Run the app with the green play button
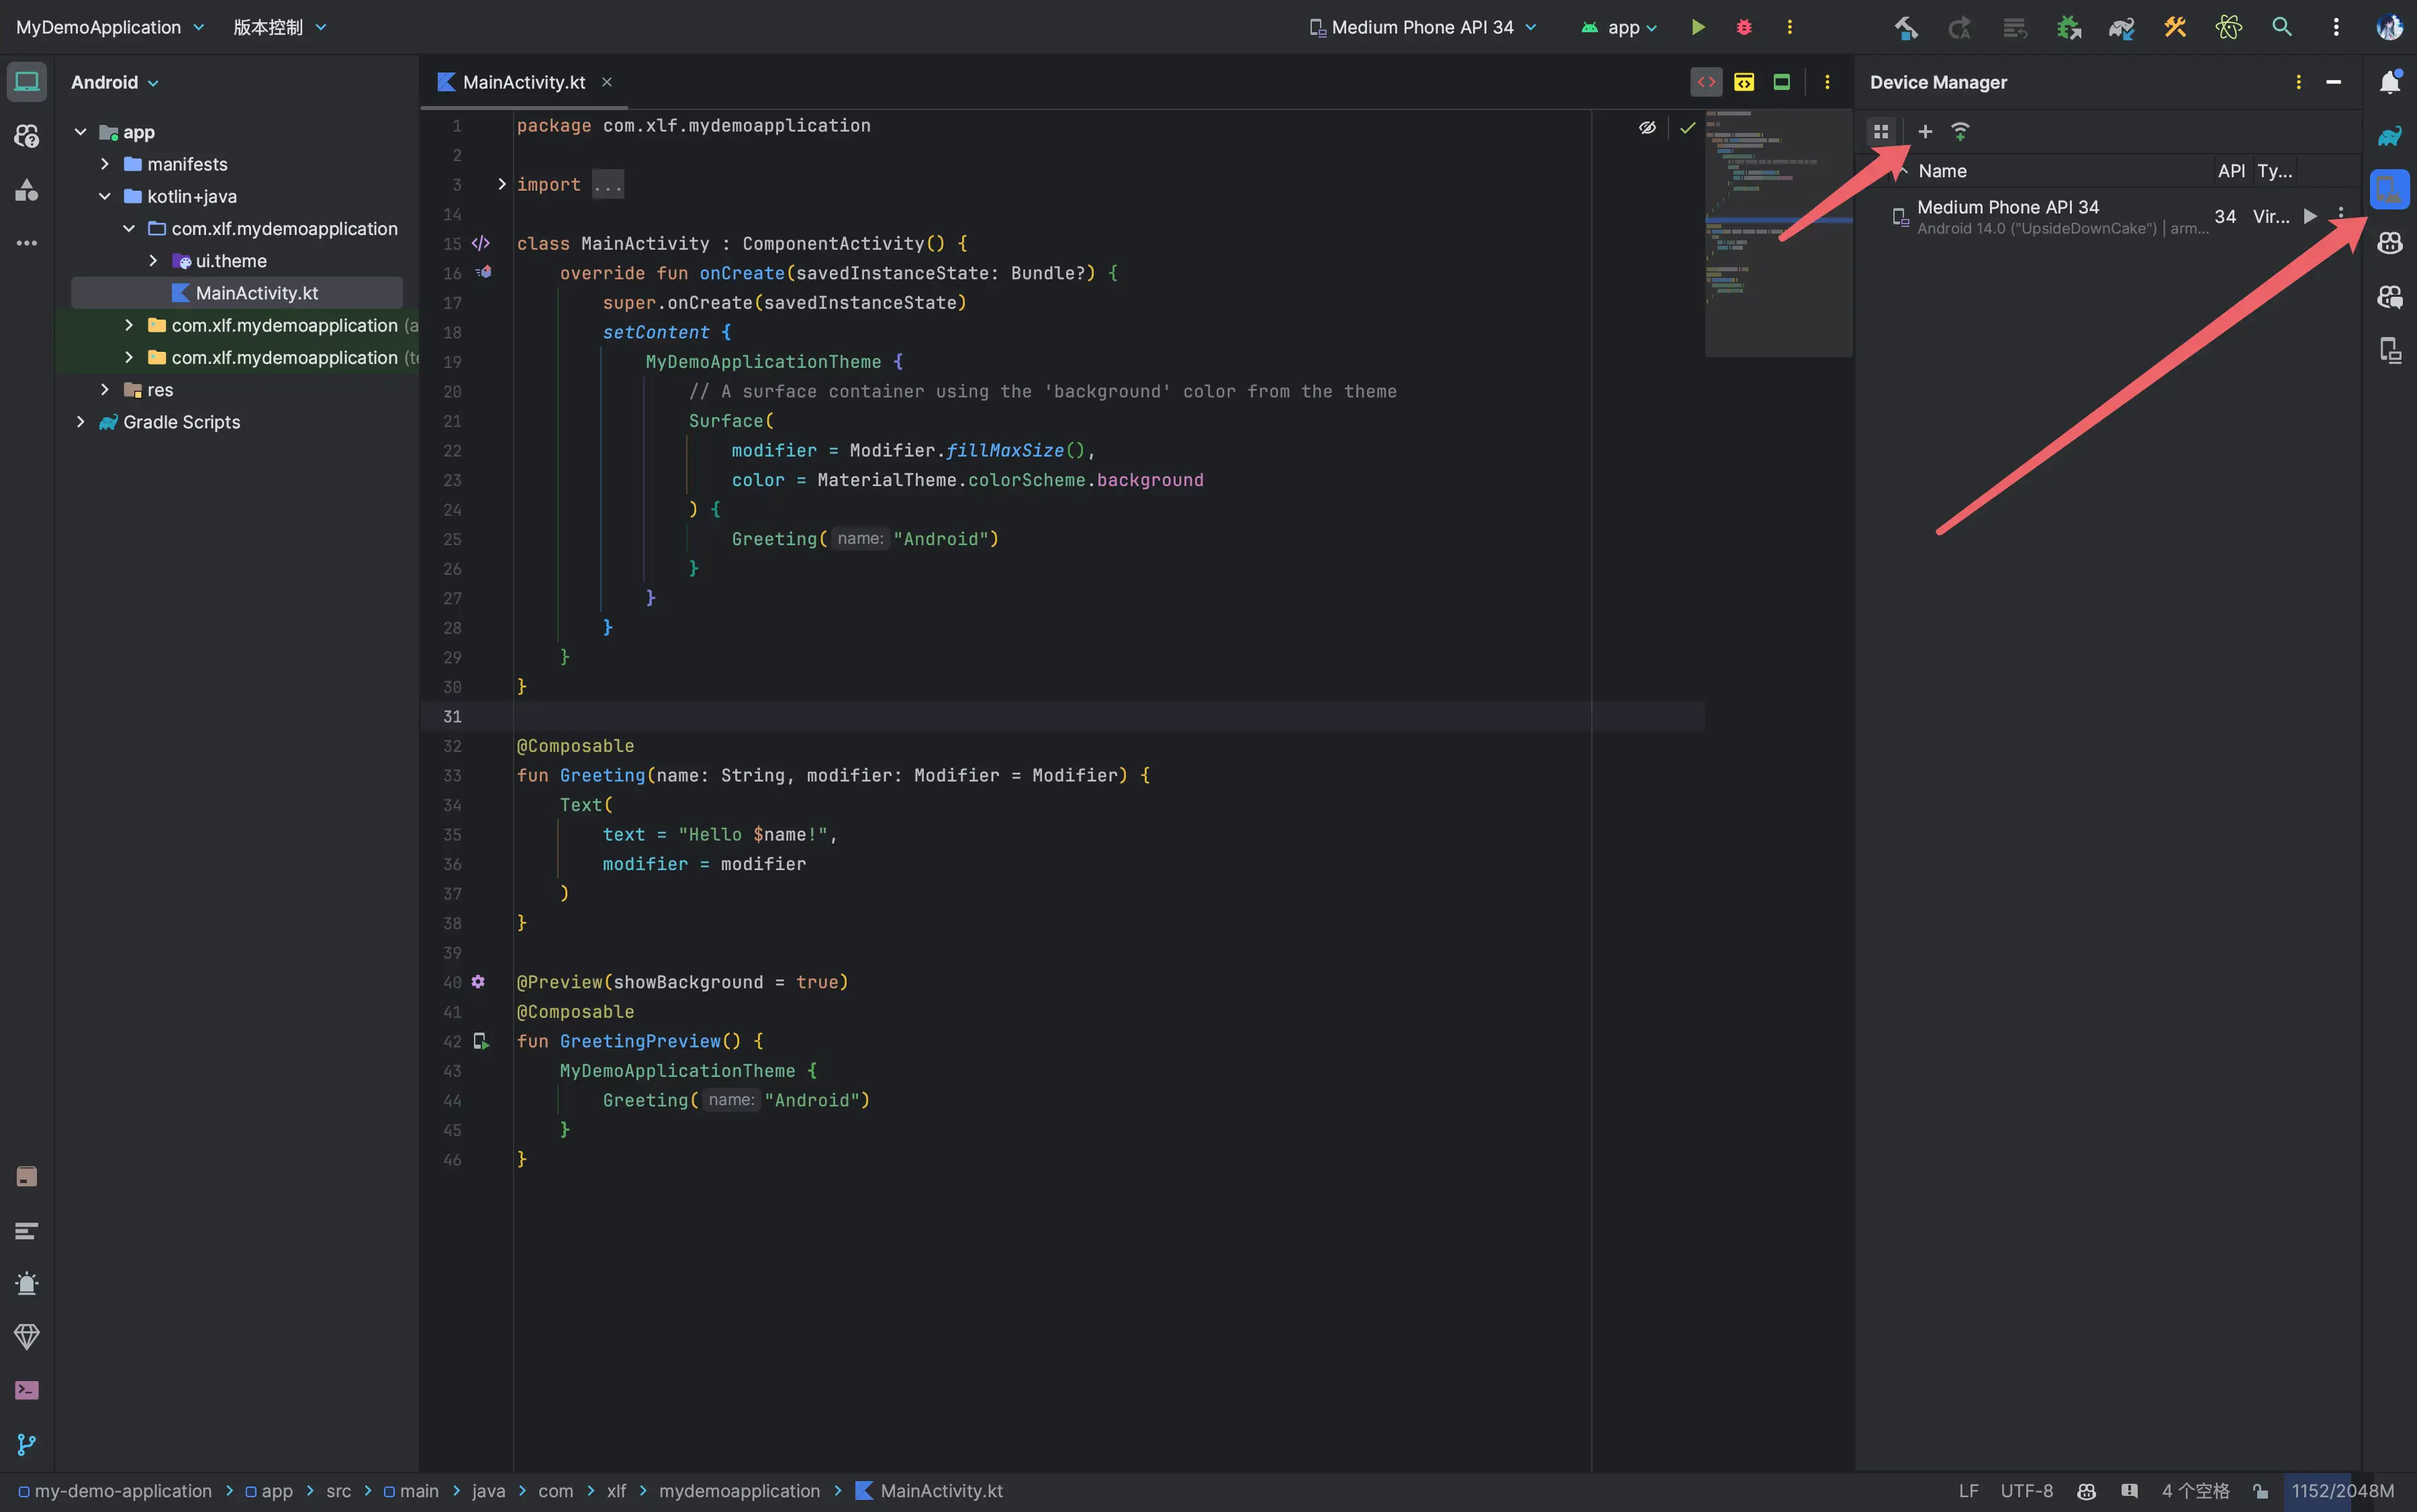Screen dimensions: 2417x1512 coord(1697,27)
